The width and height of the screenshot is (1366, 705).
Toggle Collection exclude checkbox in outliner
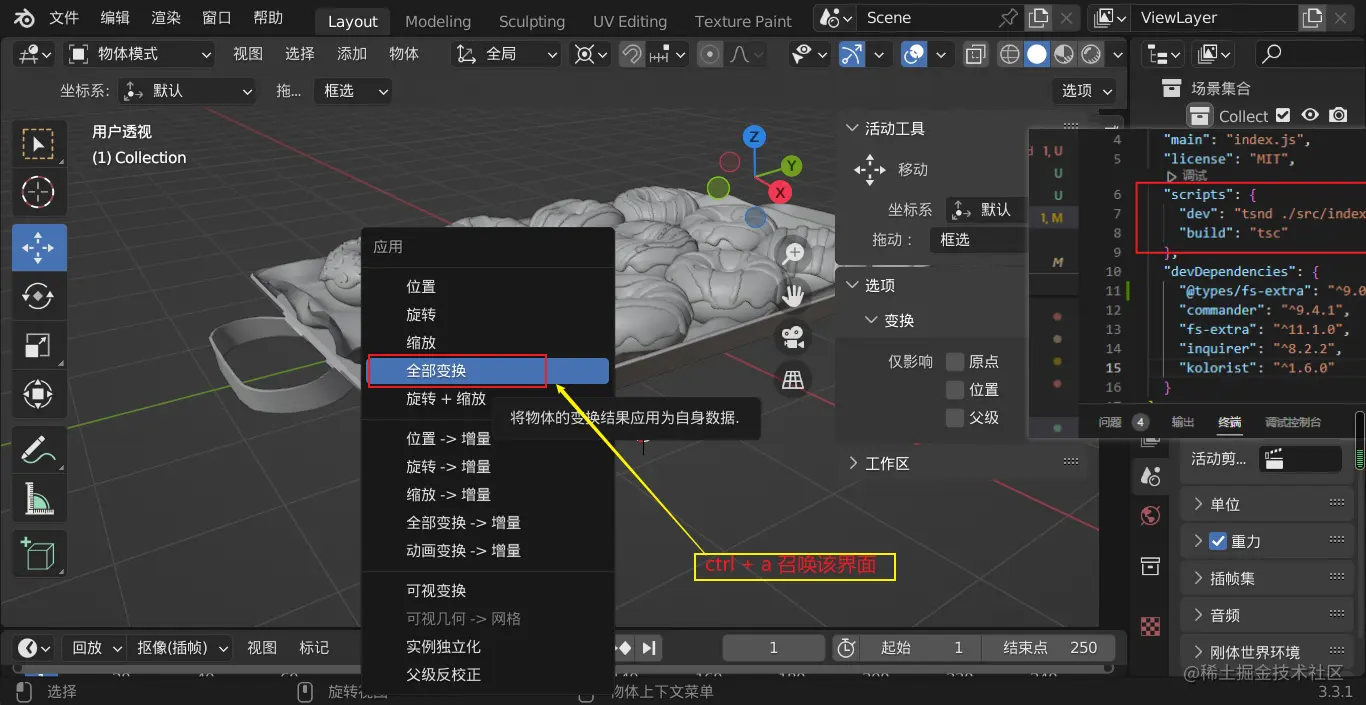[x=1283, y=116]
